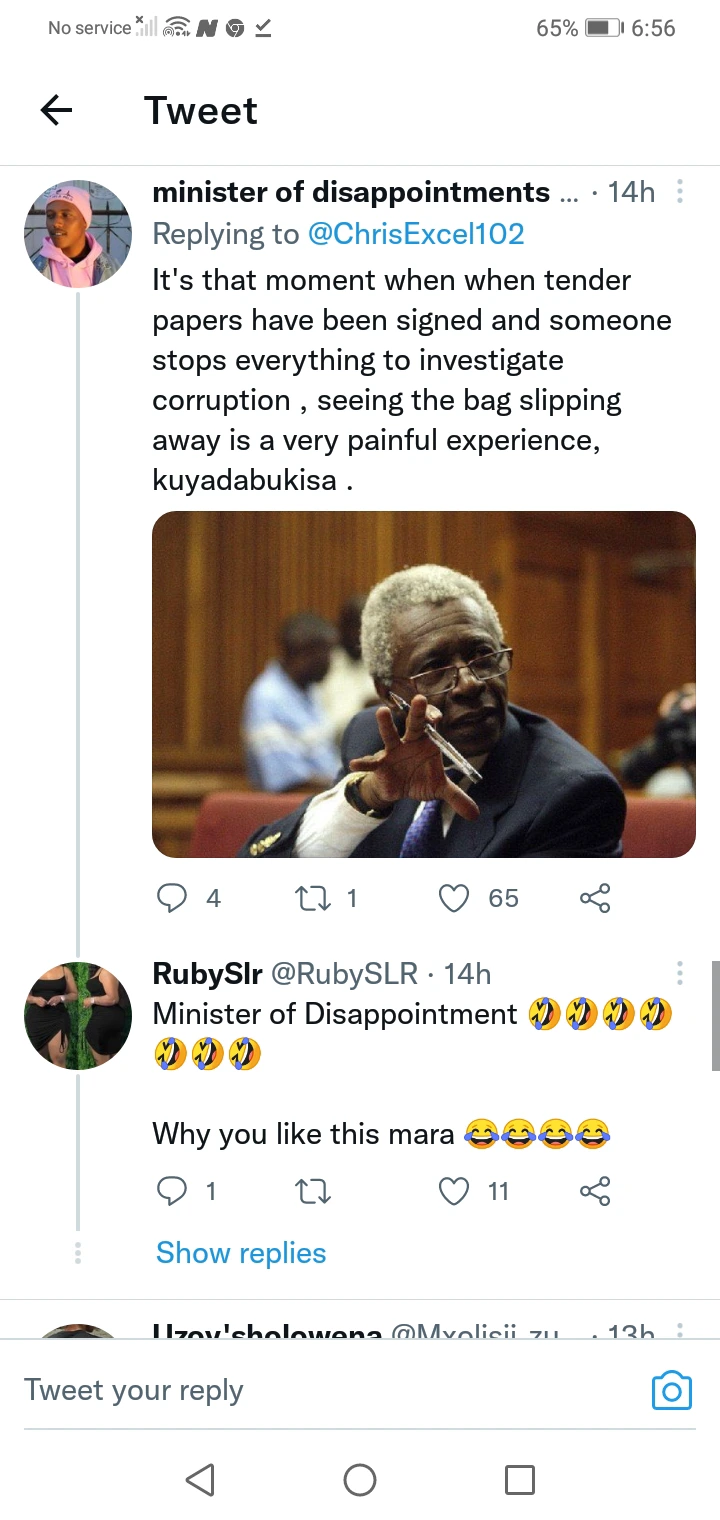
Task: Open the more menu on Uzov'sholowena's tweet
Action: [680, 1331]
